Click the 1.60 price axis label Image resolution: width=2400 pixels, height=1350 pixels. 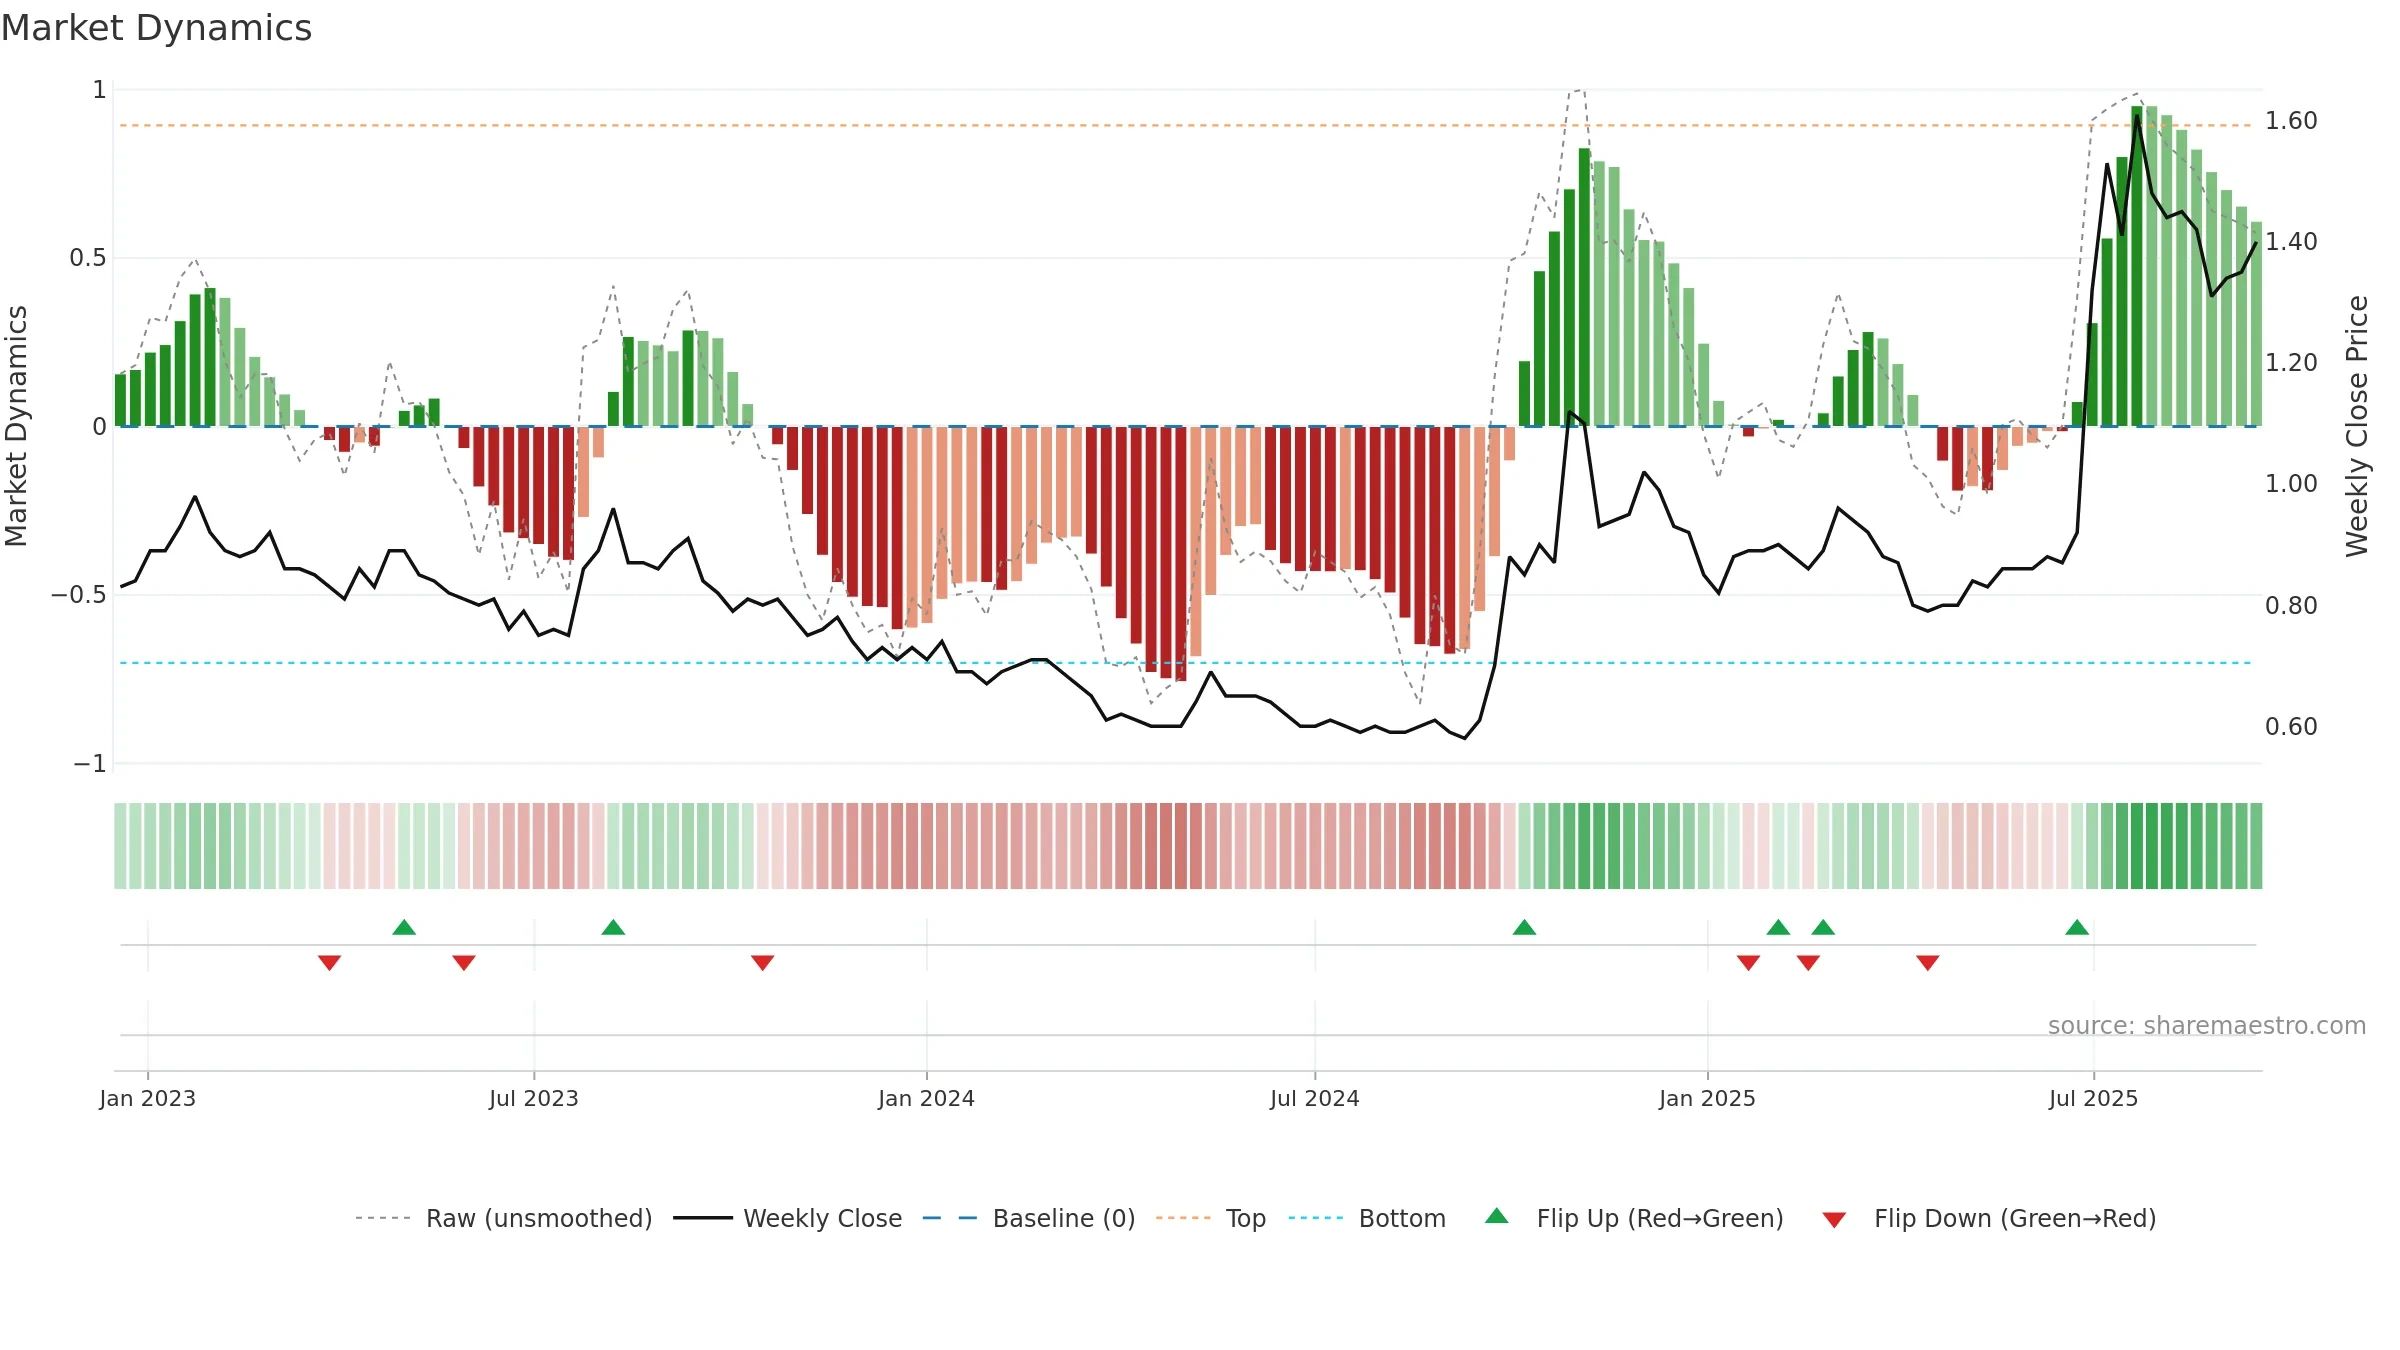point(2291,121)
